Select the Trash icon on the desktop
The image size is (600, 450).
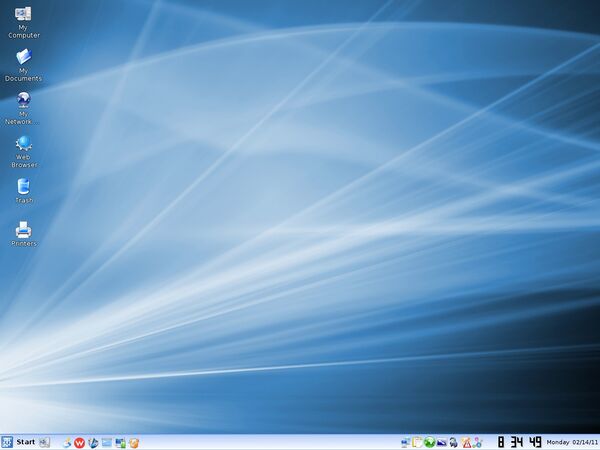(x=23, y=186)
